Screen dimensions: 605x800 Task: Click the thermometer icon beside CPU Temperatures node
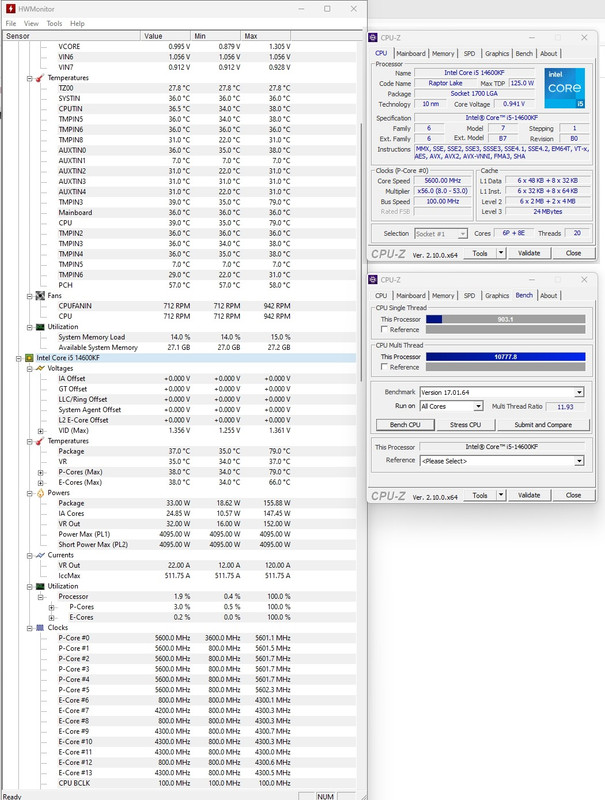[40, 441]
